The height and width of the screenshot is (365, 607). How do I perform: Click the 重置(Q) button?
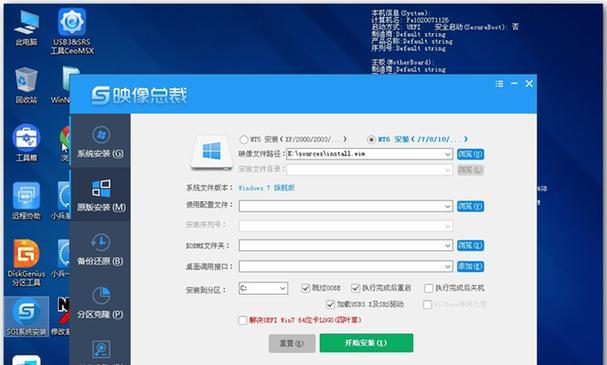click(292, 343)
